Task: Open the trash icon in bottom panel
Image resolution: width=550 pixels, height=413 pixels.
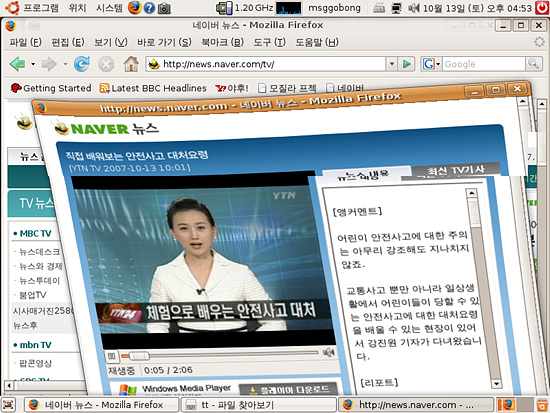Action: (542, 405)
